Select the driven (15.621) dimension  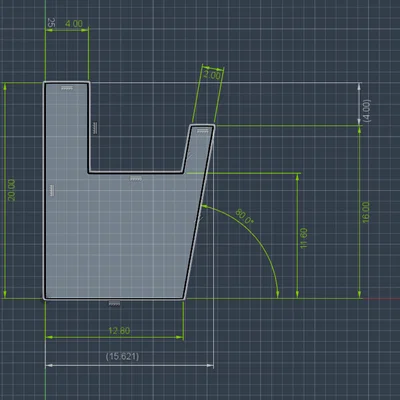pyautogui.click(x=122, y=356)
